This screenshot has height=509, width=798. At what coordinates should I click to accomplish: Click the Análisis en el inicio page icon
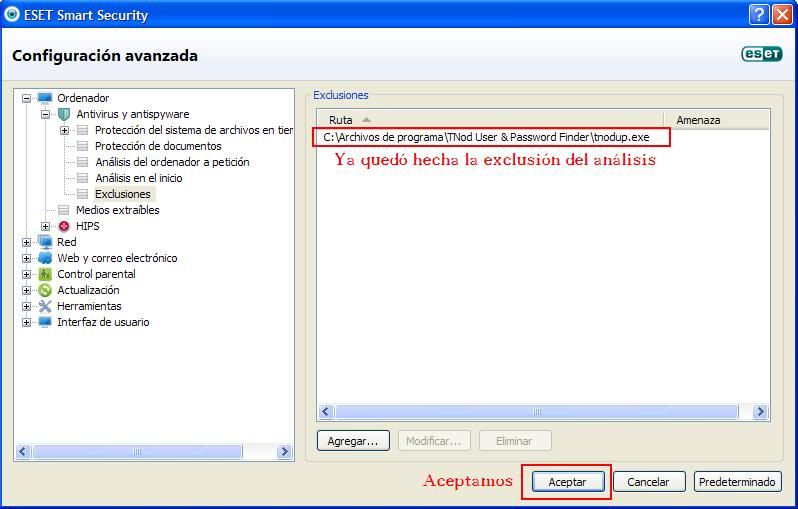click(x=82, y=178)
